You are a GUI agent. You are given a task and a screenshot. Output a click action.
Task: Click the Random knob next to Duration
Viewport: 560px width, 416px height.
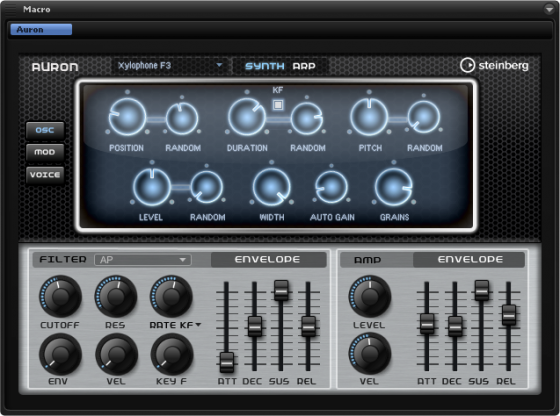click(307, 119)
